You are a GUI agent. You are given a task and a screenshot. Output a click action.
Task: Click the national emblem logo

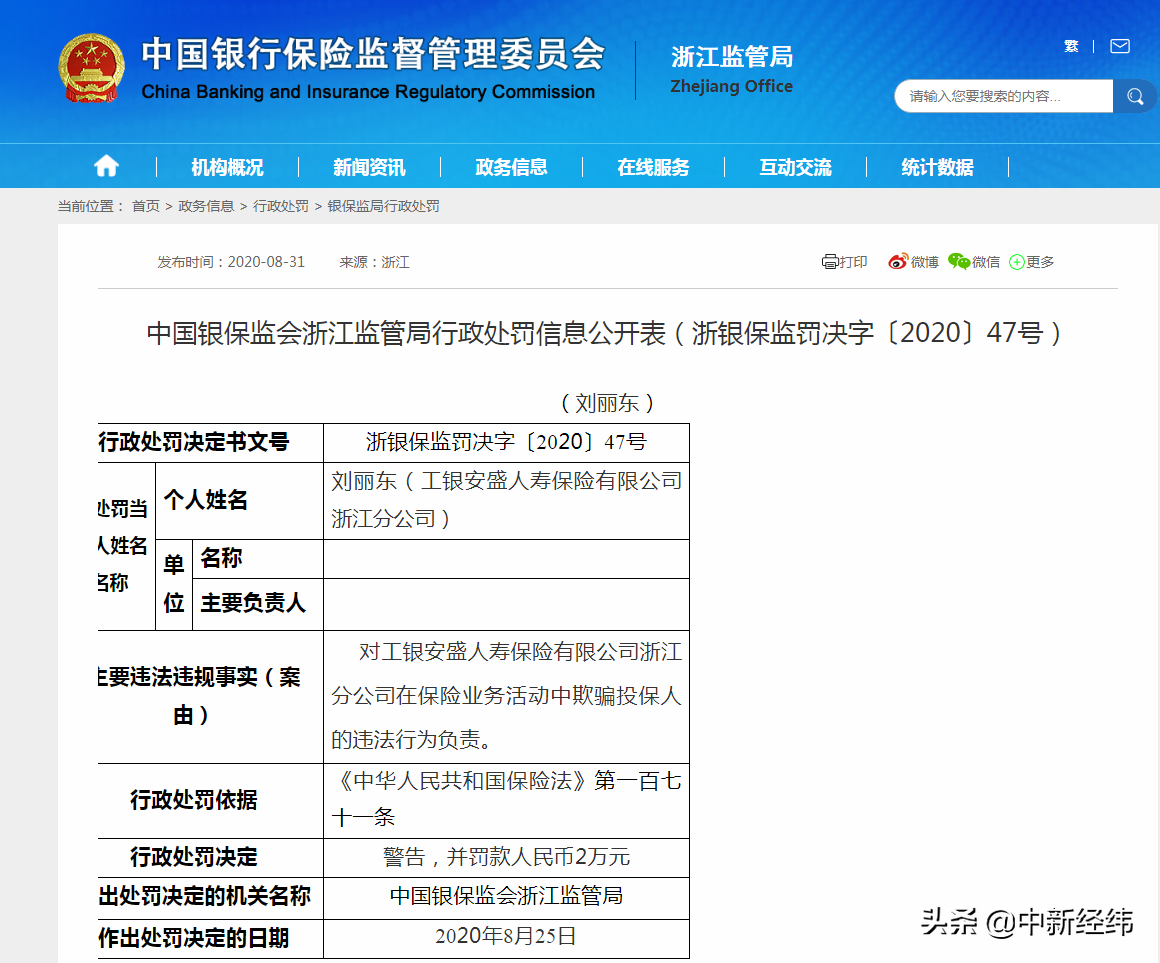pos(91,68)
